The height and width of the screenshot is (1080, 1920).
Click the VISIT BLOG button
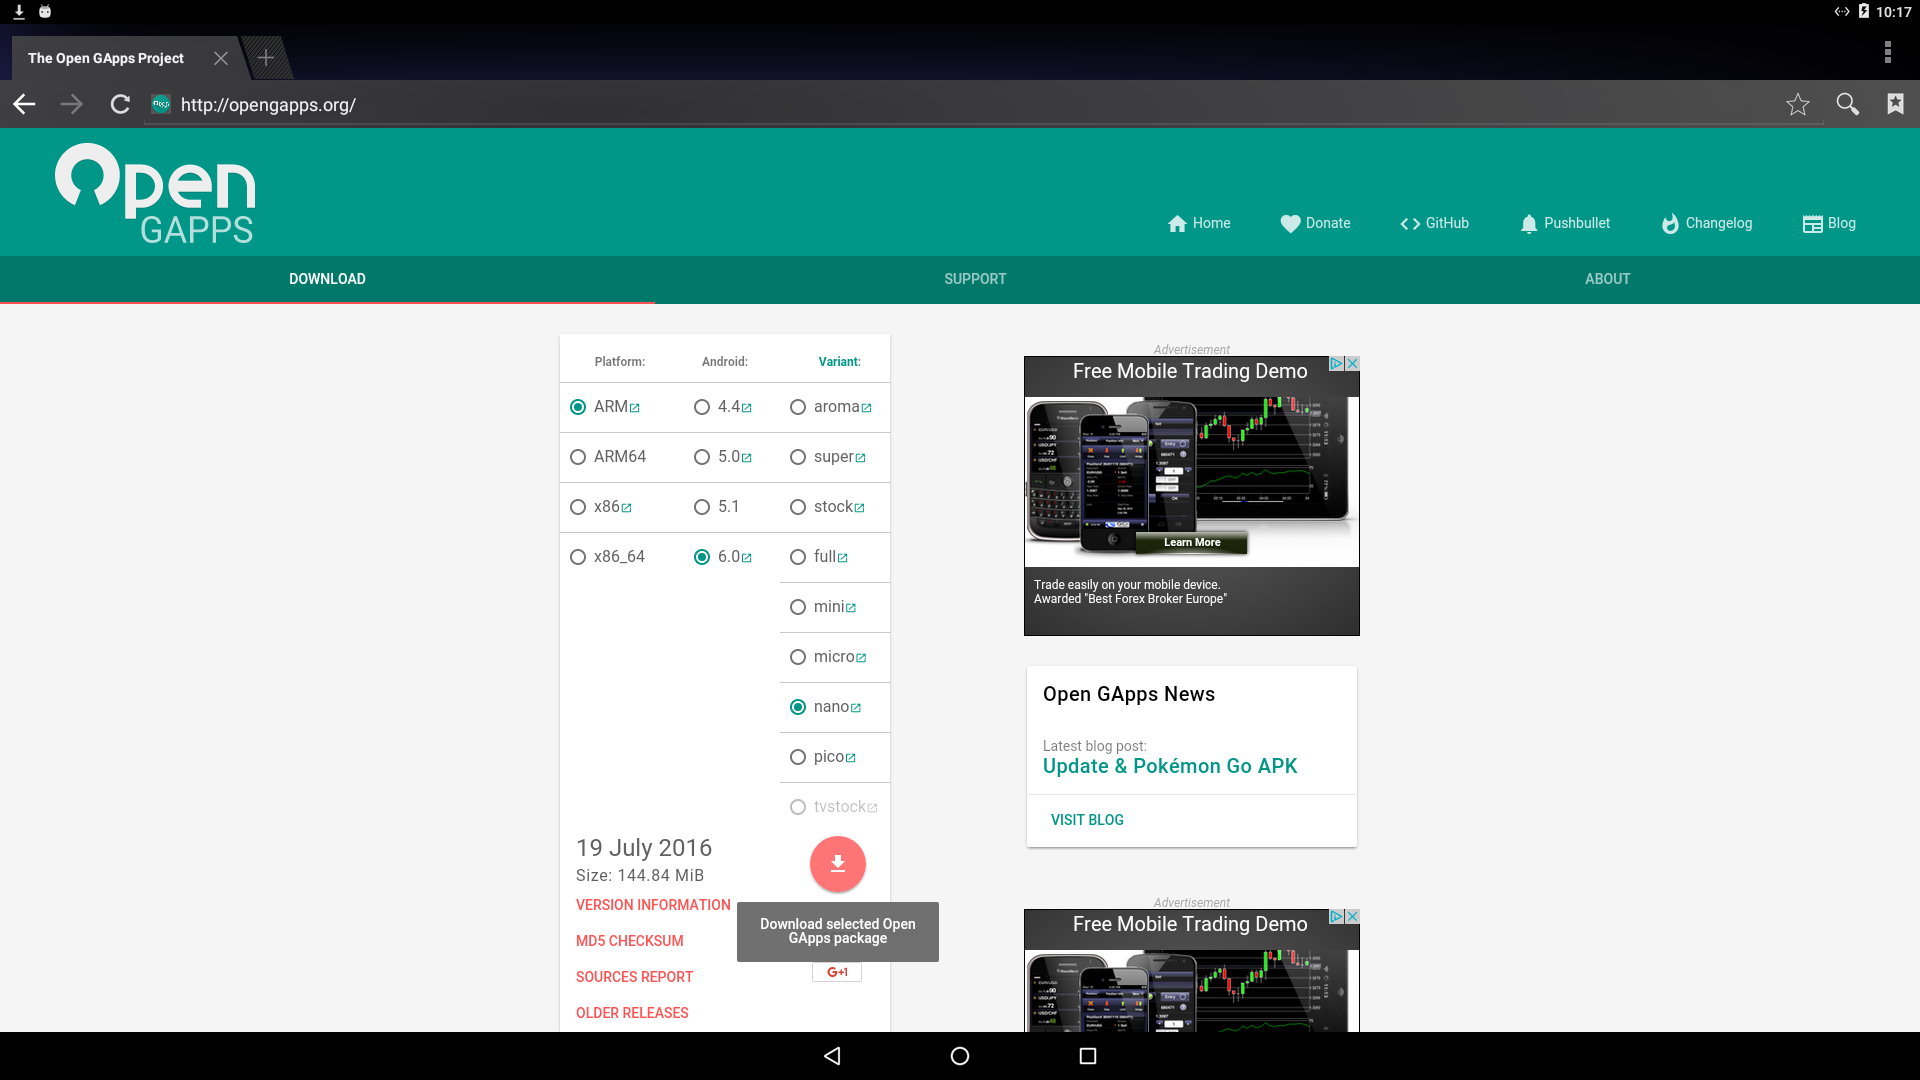click(x=1087, y=820)
